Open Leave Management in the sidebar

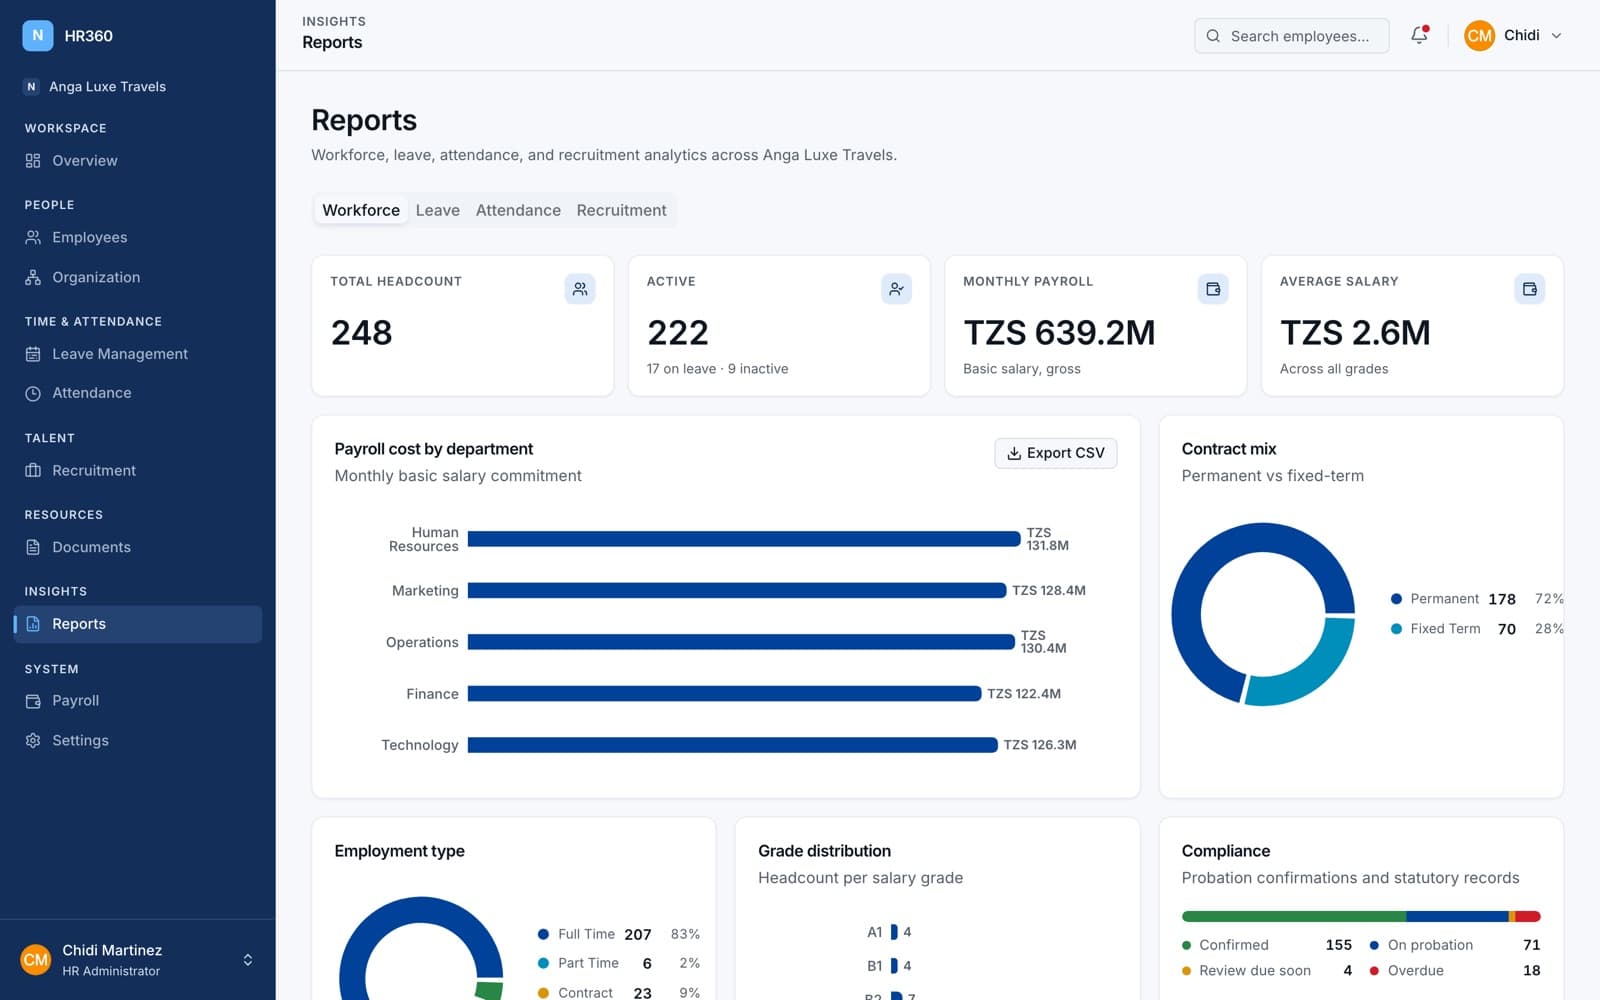point(138,354)
